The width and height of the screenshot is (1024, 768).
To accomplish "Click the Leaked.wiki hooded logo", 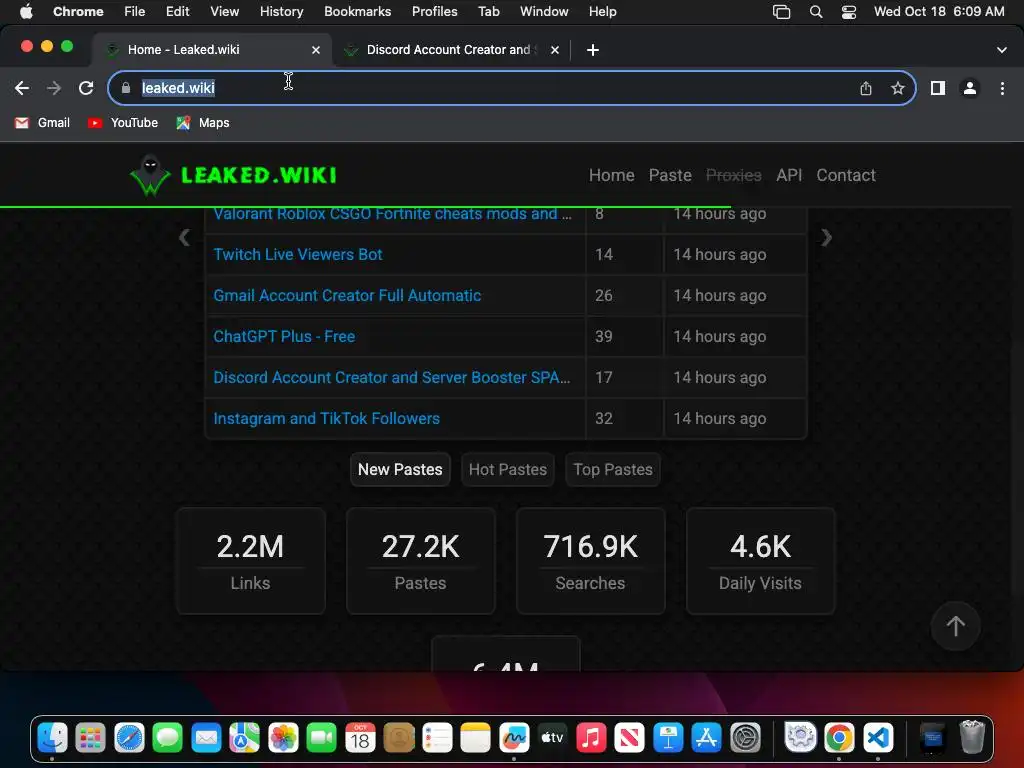I will coord(151,175).
